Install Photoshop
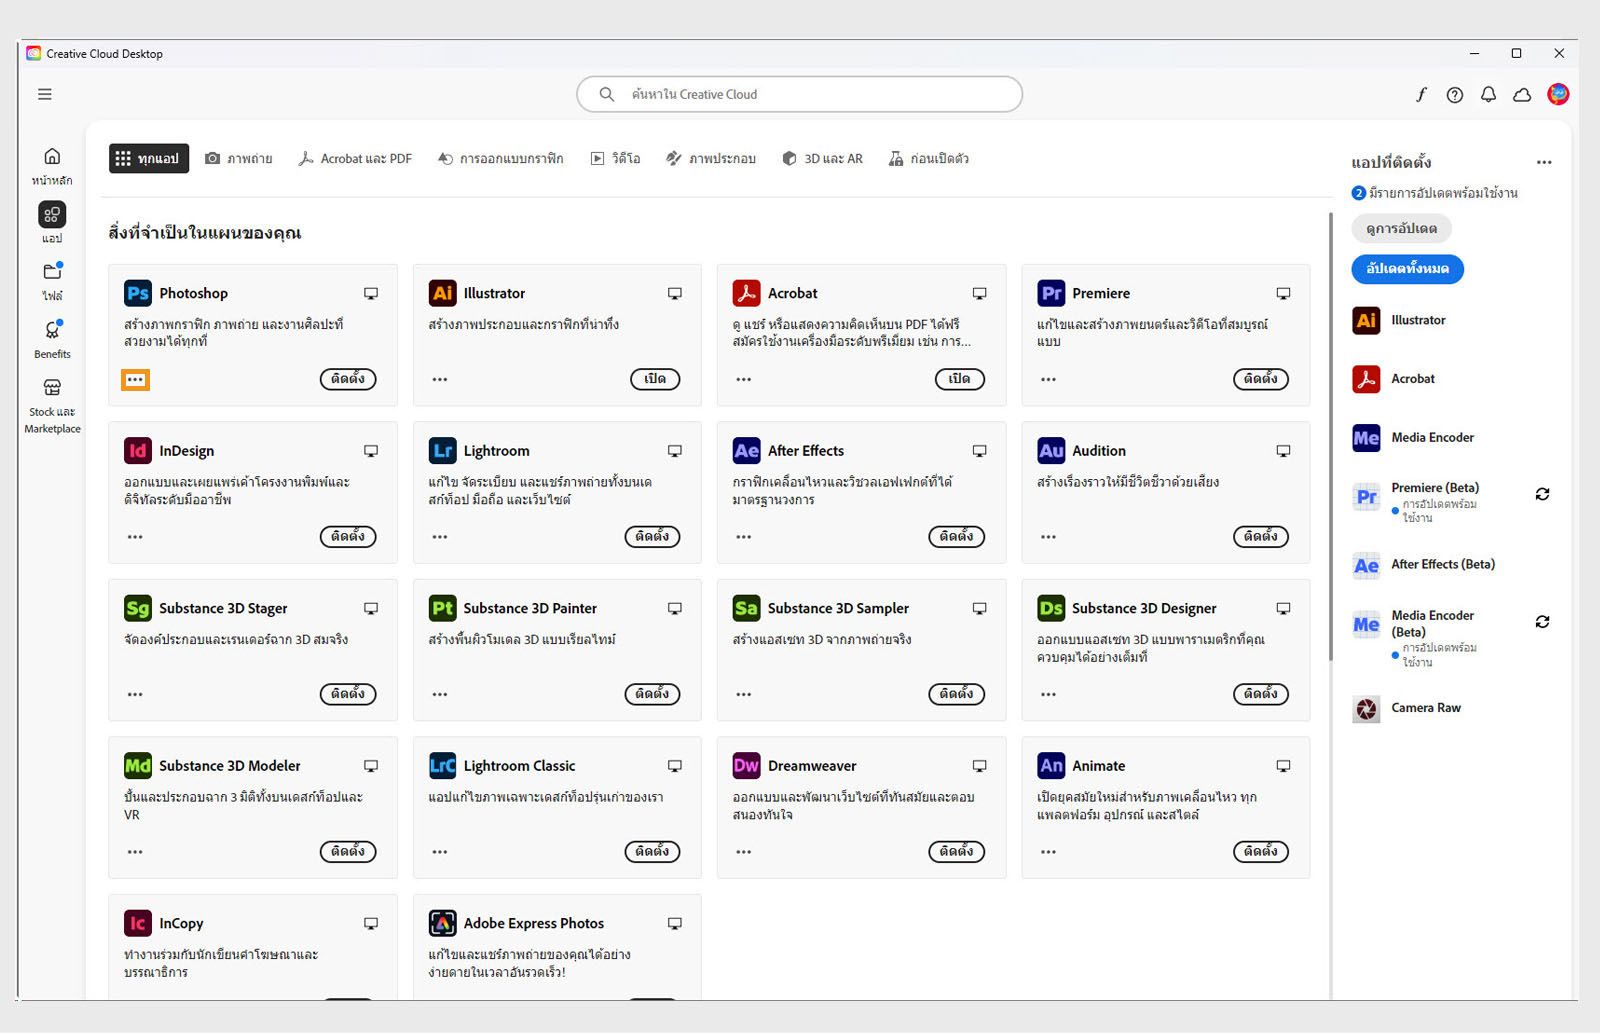Screen dimensions: 1600x1033 [x=348, y=379]
